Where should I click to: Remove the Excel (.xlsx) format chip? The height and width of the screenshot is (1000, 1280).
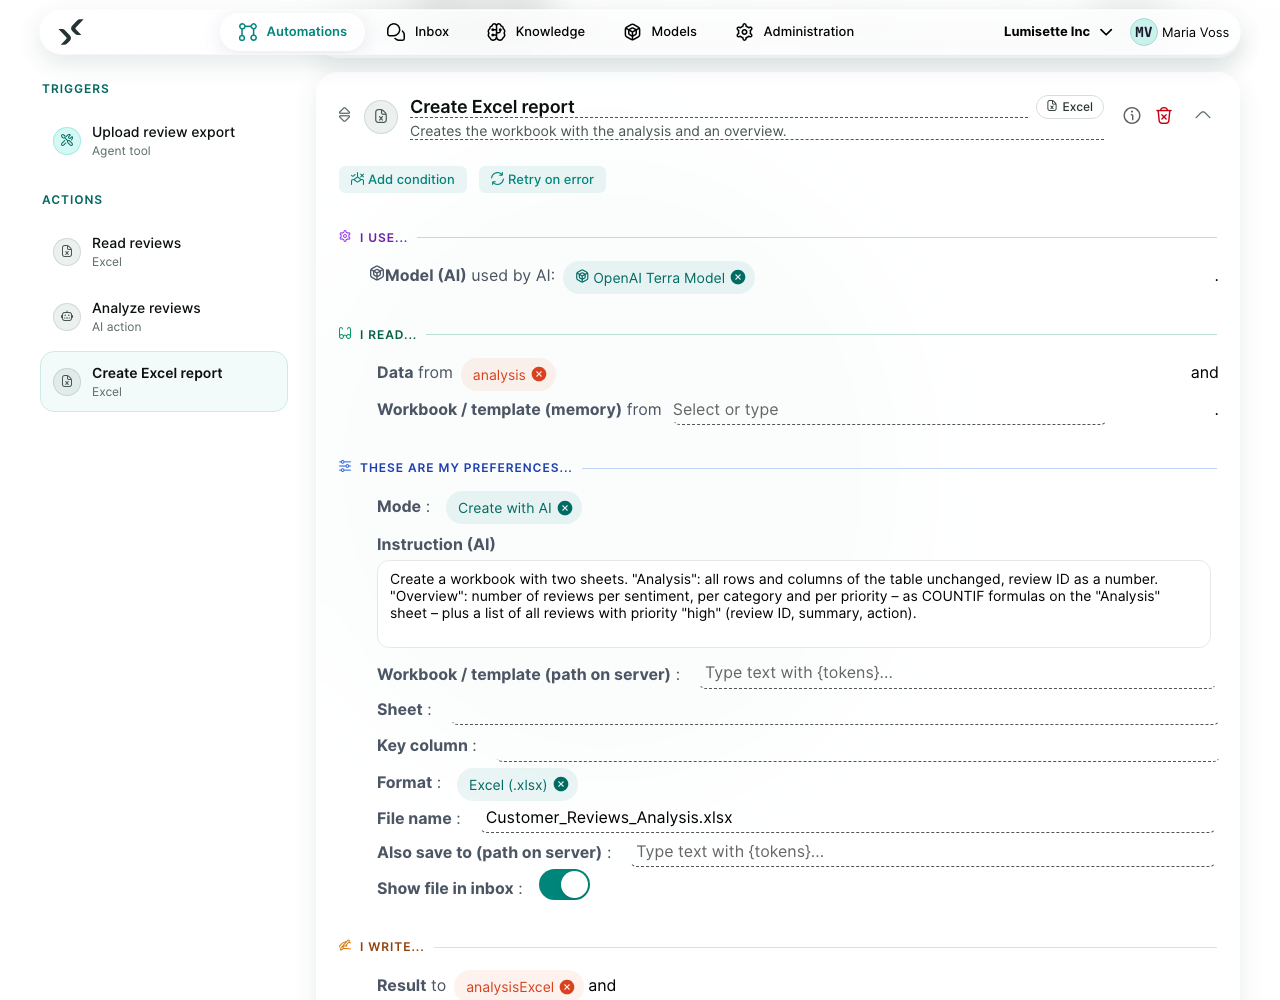tap(561, 784)
